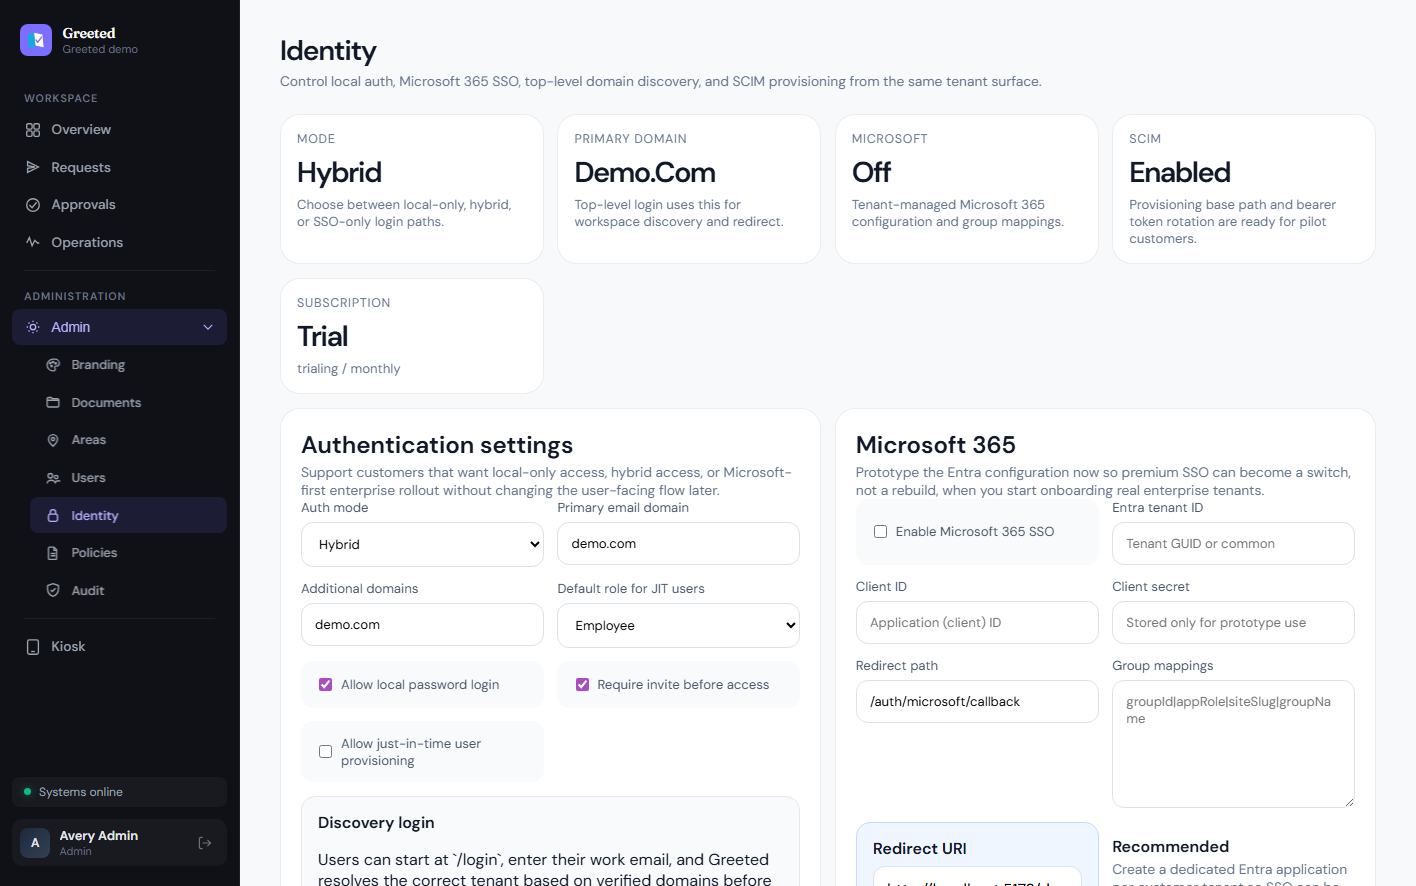Click the Redirect URI panel heading

pos(920,849)
